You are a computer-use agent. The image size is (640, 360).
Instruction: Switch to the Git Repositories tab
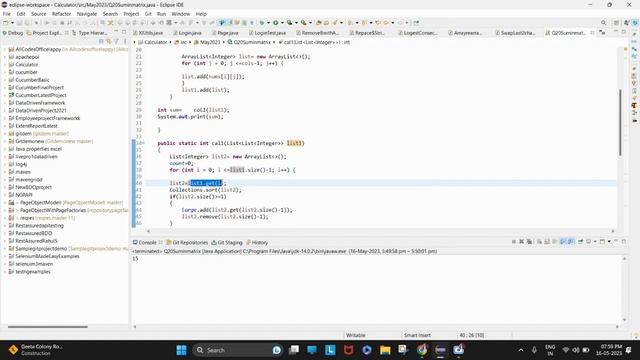coord(187,242)
